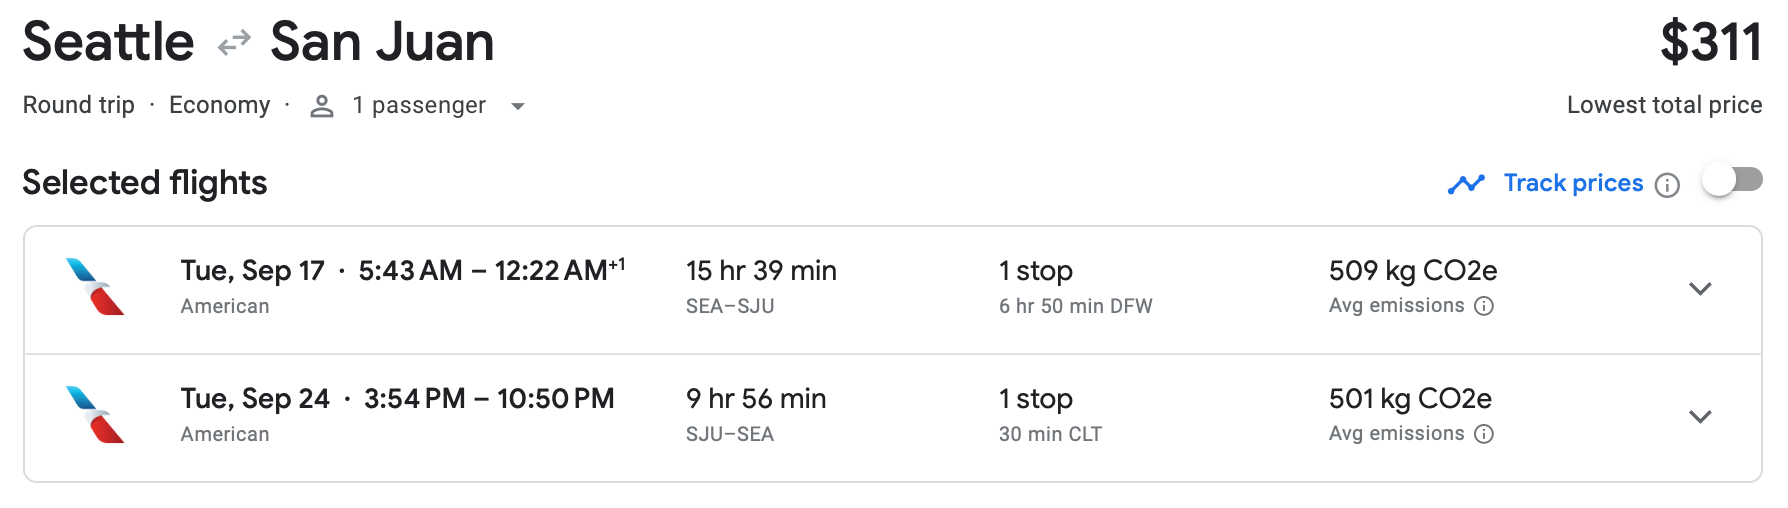This screenshot has height=508, width=1788.
Task: Click the price trend graph icon
Action: click(1466, 184)
